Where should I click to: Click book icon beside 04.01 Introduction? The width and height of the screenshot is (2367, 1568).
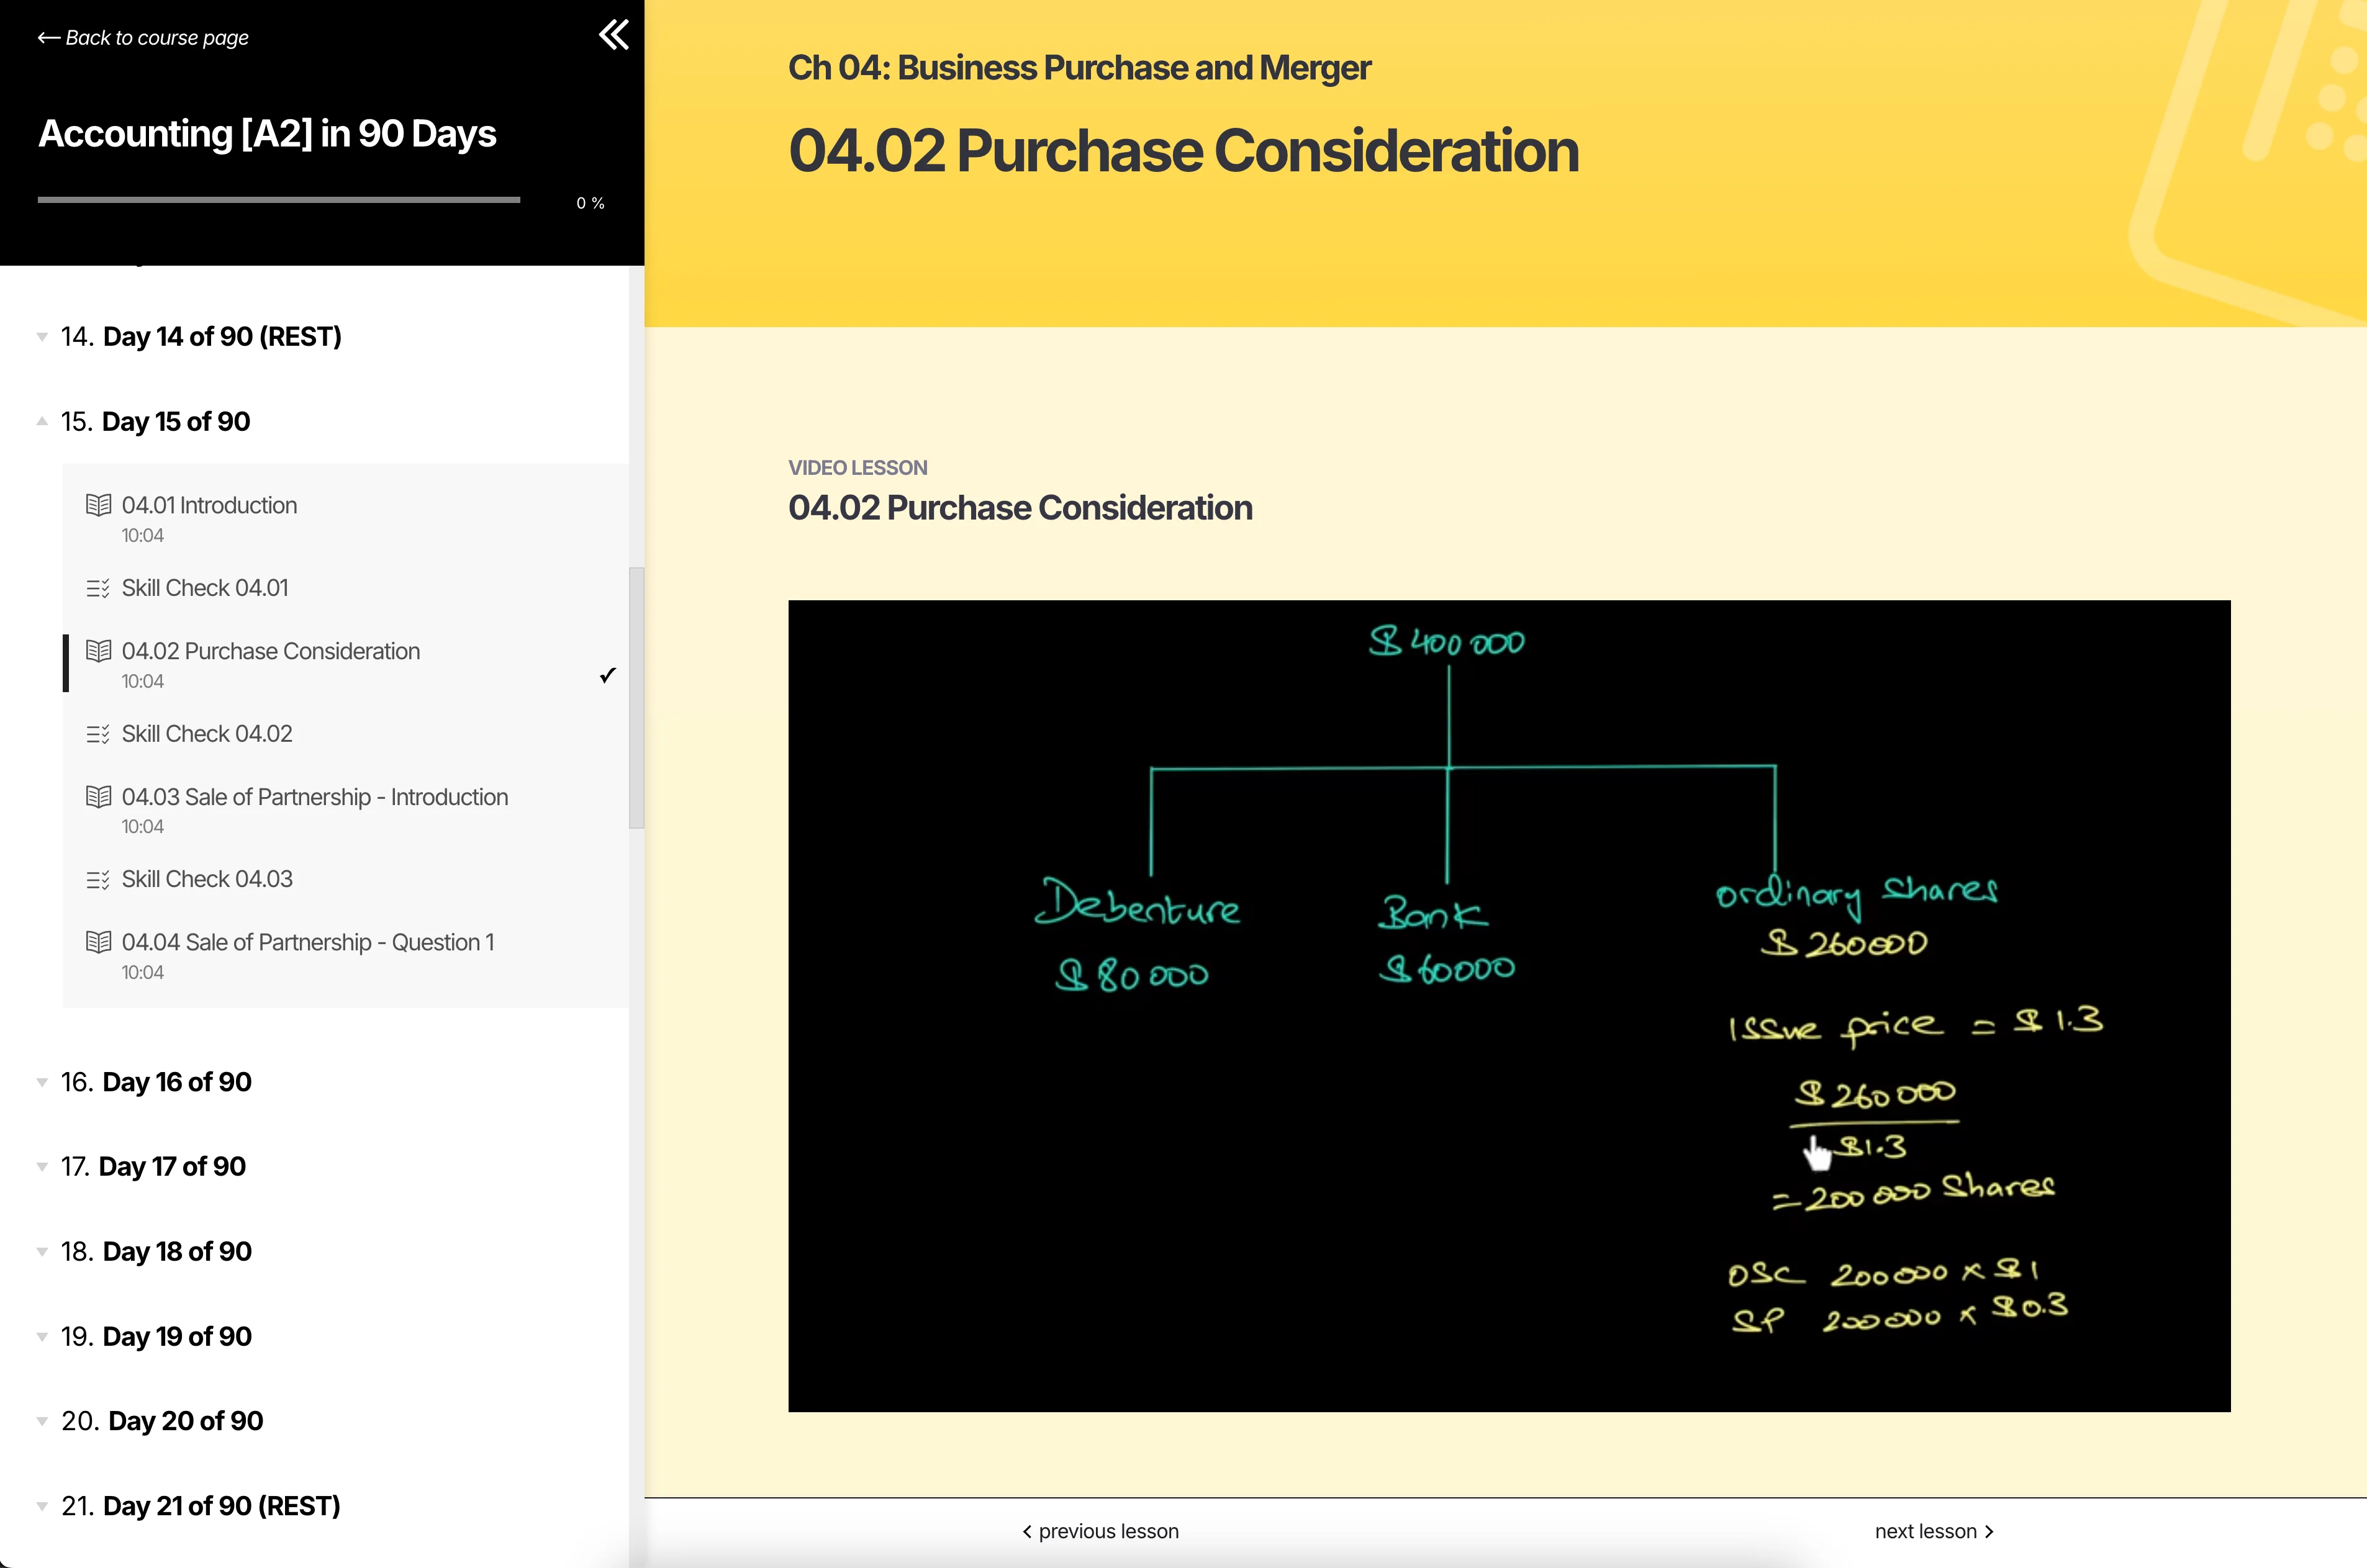[x=98, y=505]
